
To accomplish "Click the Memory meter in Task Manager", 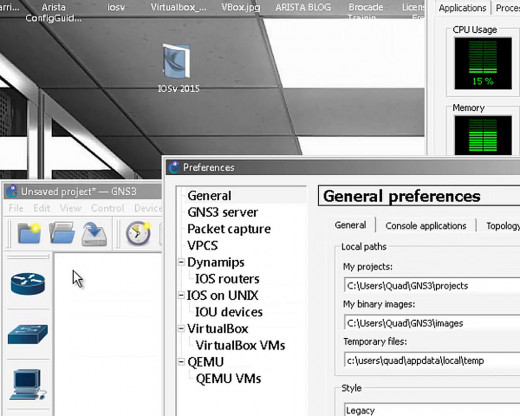I will tap(483, 135).
